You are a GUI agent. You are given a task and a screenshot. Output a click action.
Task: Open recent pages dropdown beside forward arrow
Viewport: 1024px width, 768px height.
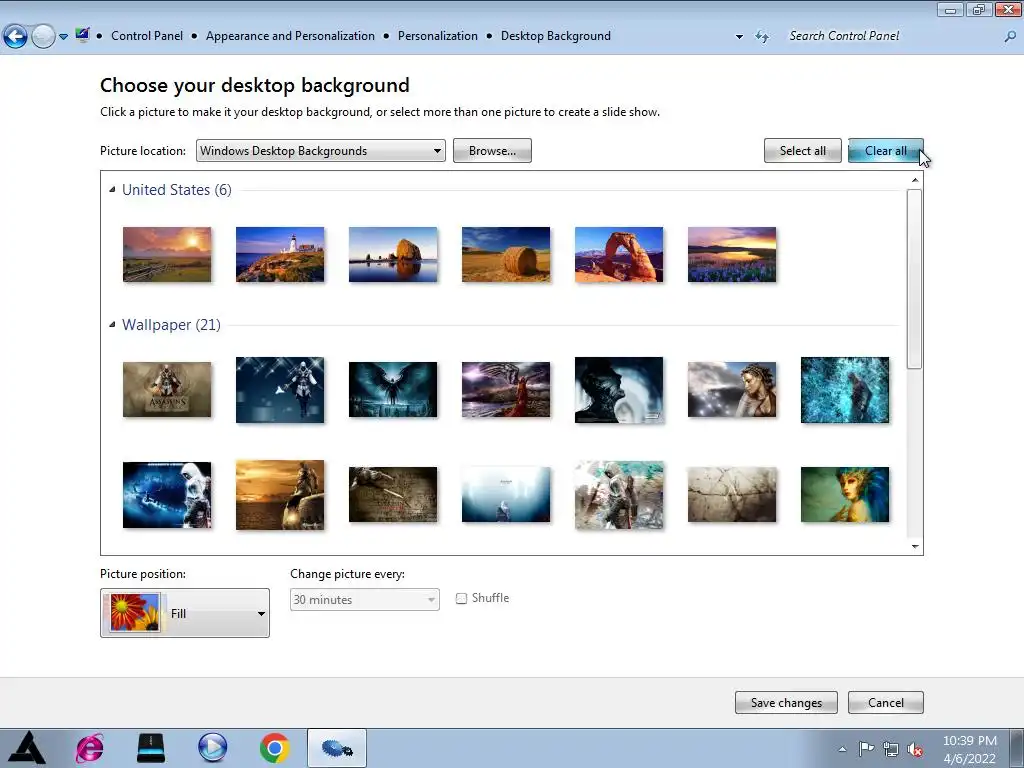pos(63,37)
